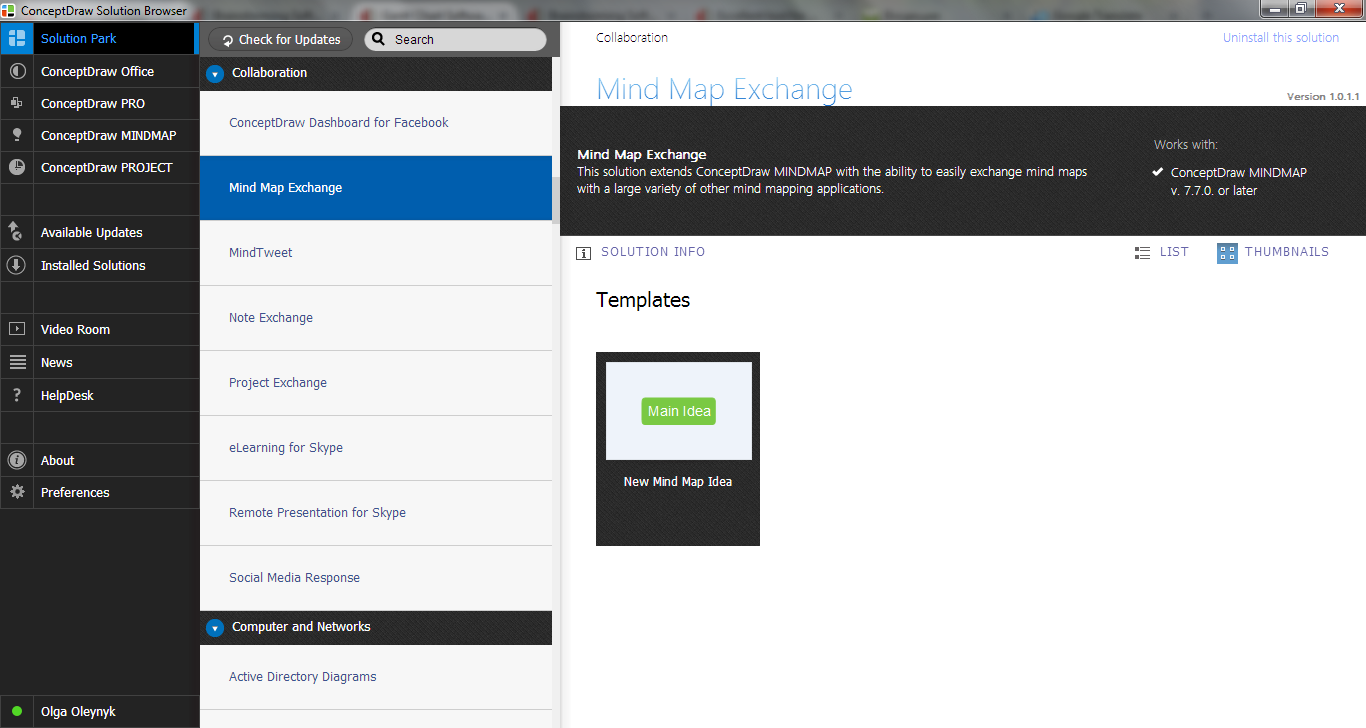Open SOLUTION INFO
This screenshot has height=728, width=1366.
(641, 252)
